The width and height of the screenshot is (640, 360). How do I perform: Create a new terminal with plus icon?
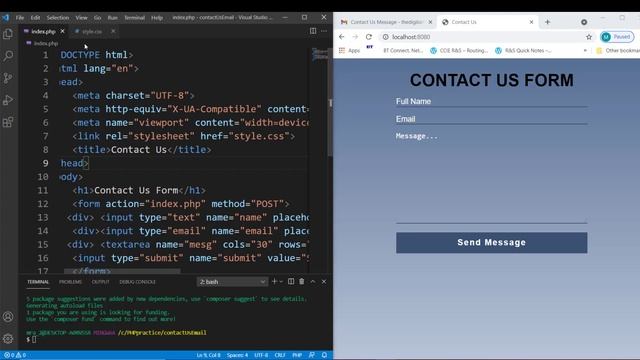(274, 282)
